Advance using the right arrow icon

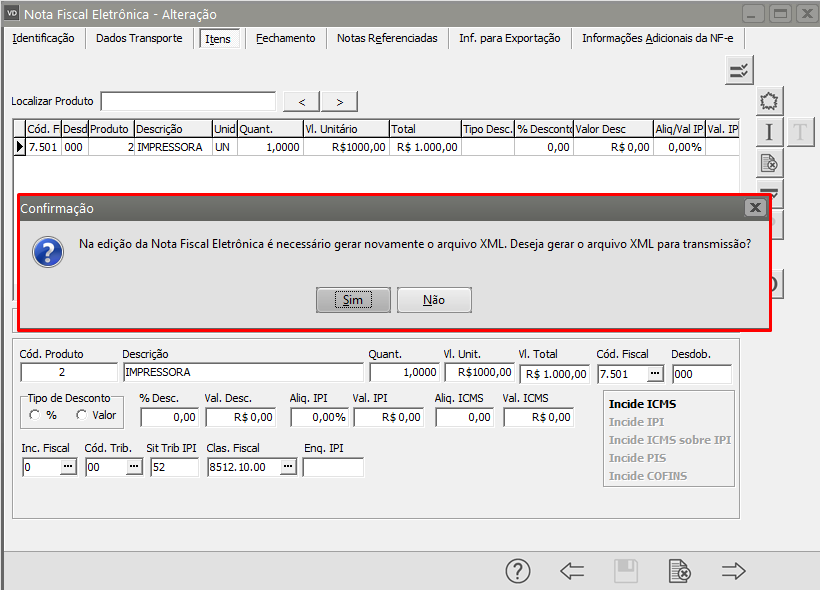point(734,571)
